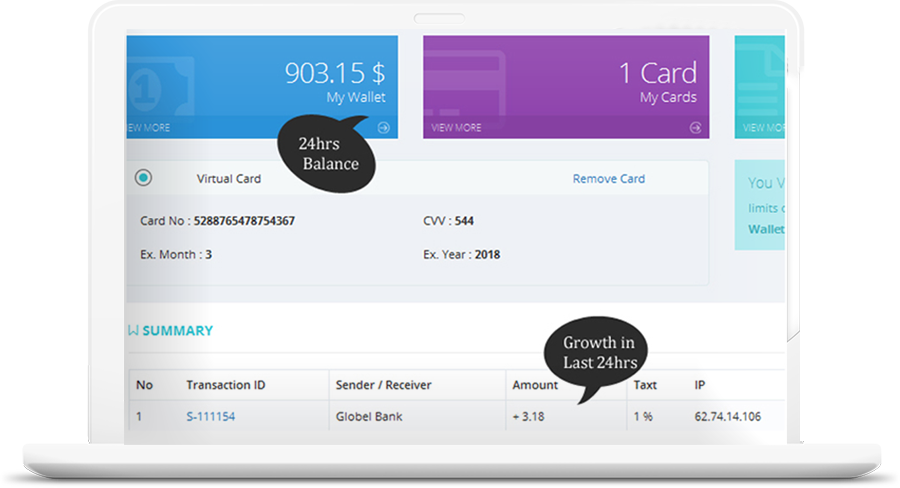The image size is (900, 488).
Task: Click the arrow icon on My Wallet tile
Action: pos(383,128)
